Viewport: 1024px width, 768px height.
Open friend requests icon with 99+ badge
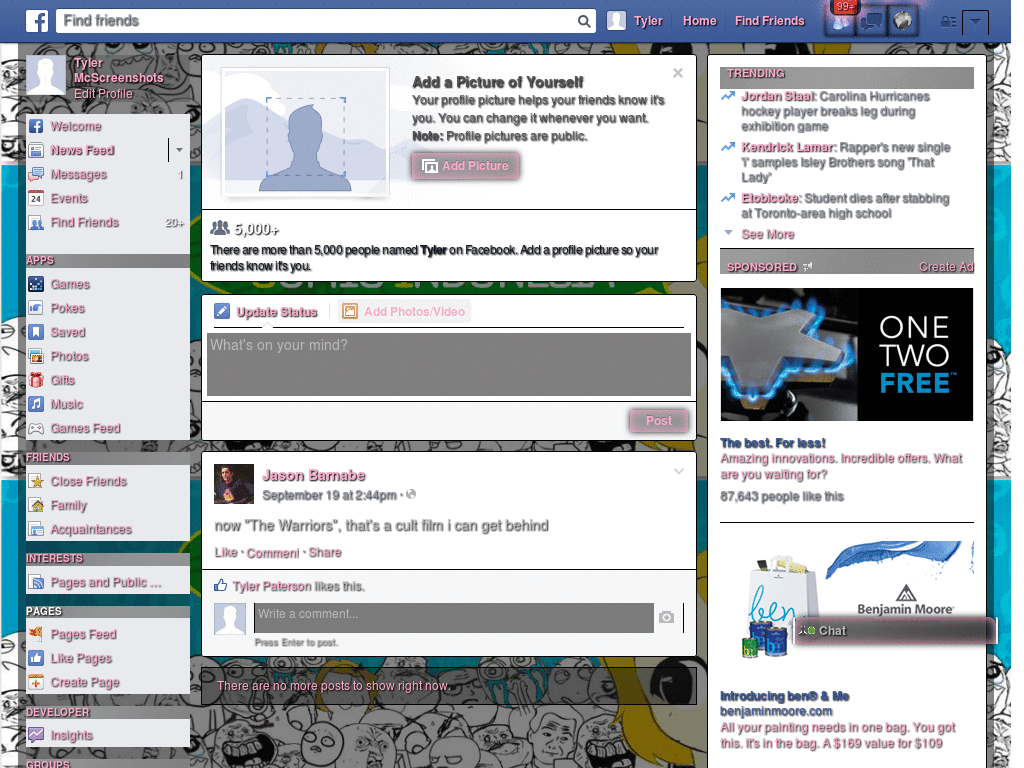point(841,21)
